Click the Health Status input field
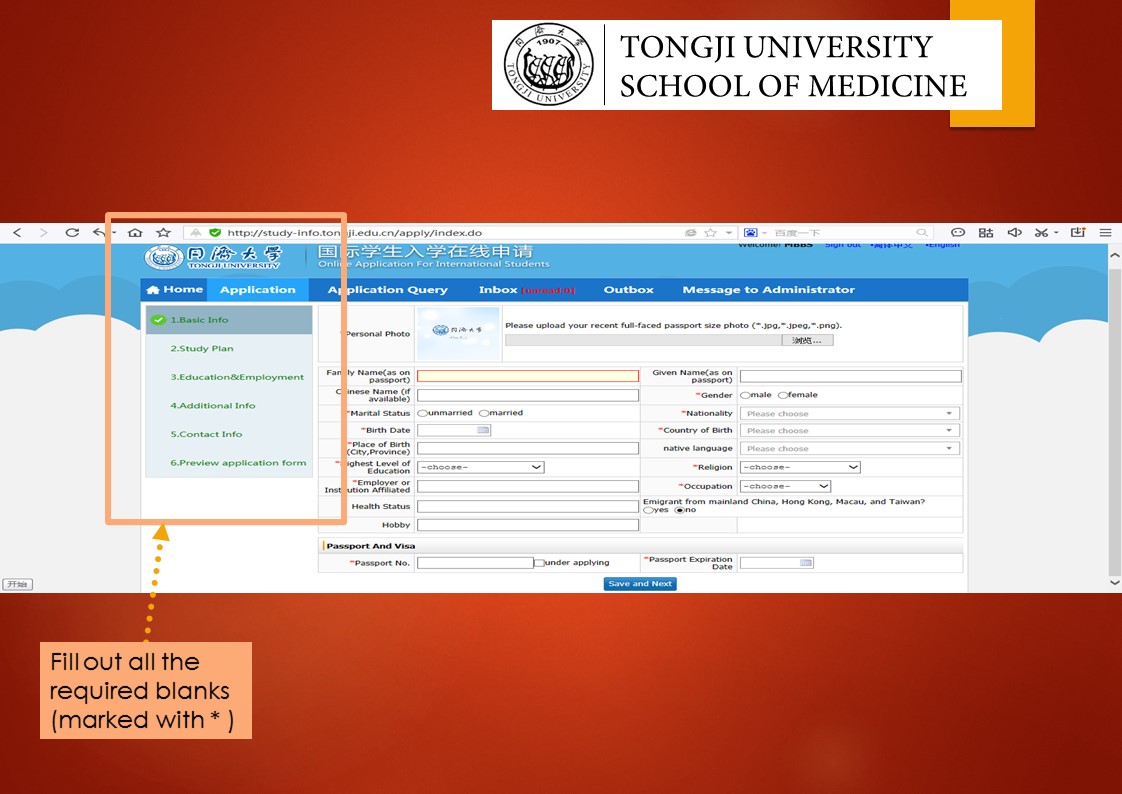Screen dimensions: 1122x794 [527, 506]
